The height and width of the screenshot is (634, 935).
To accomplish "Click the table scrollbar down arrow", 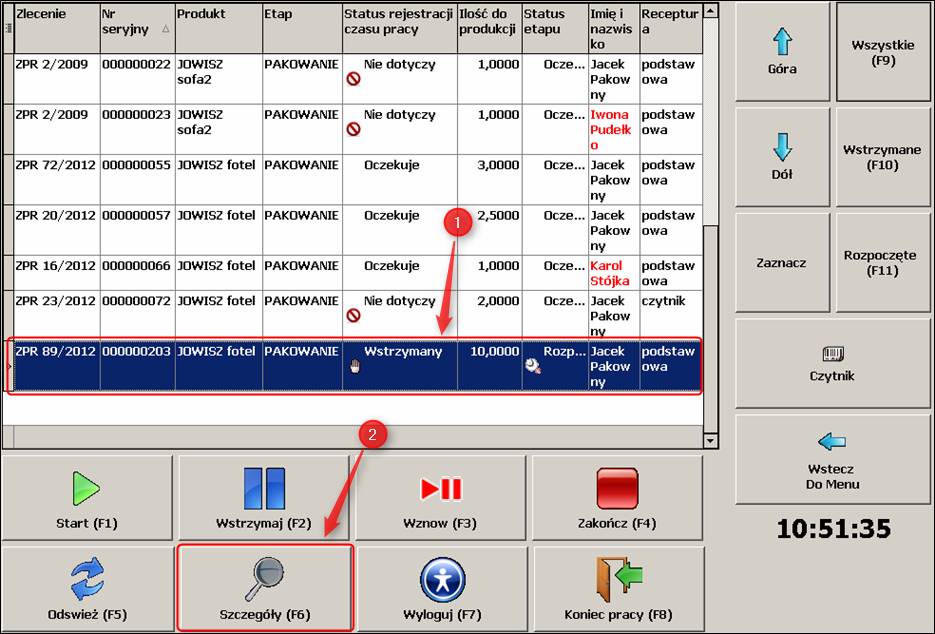I will pyautogui.click(x=711, y=441).
